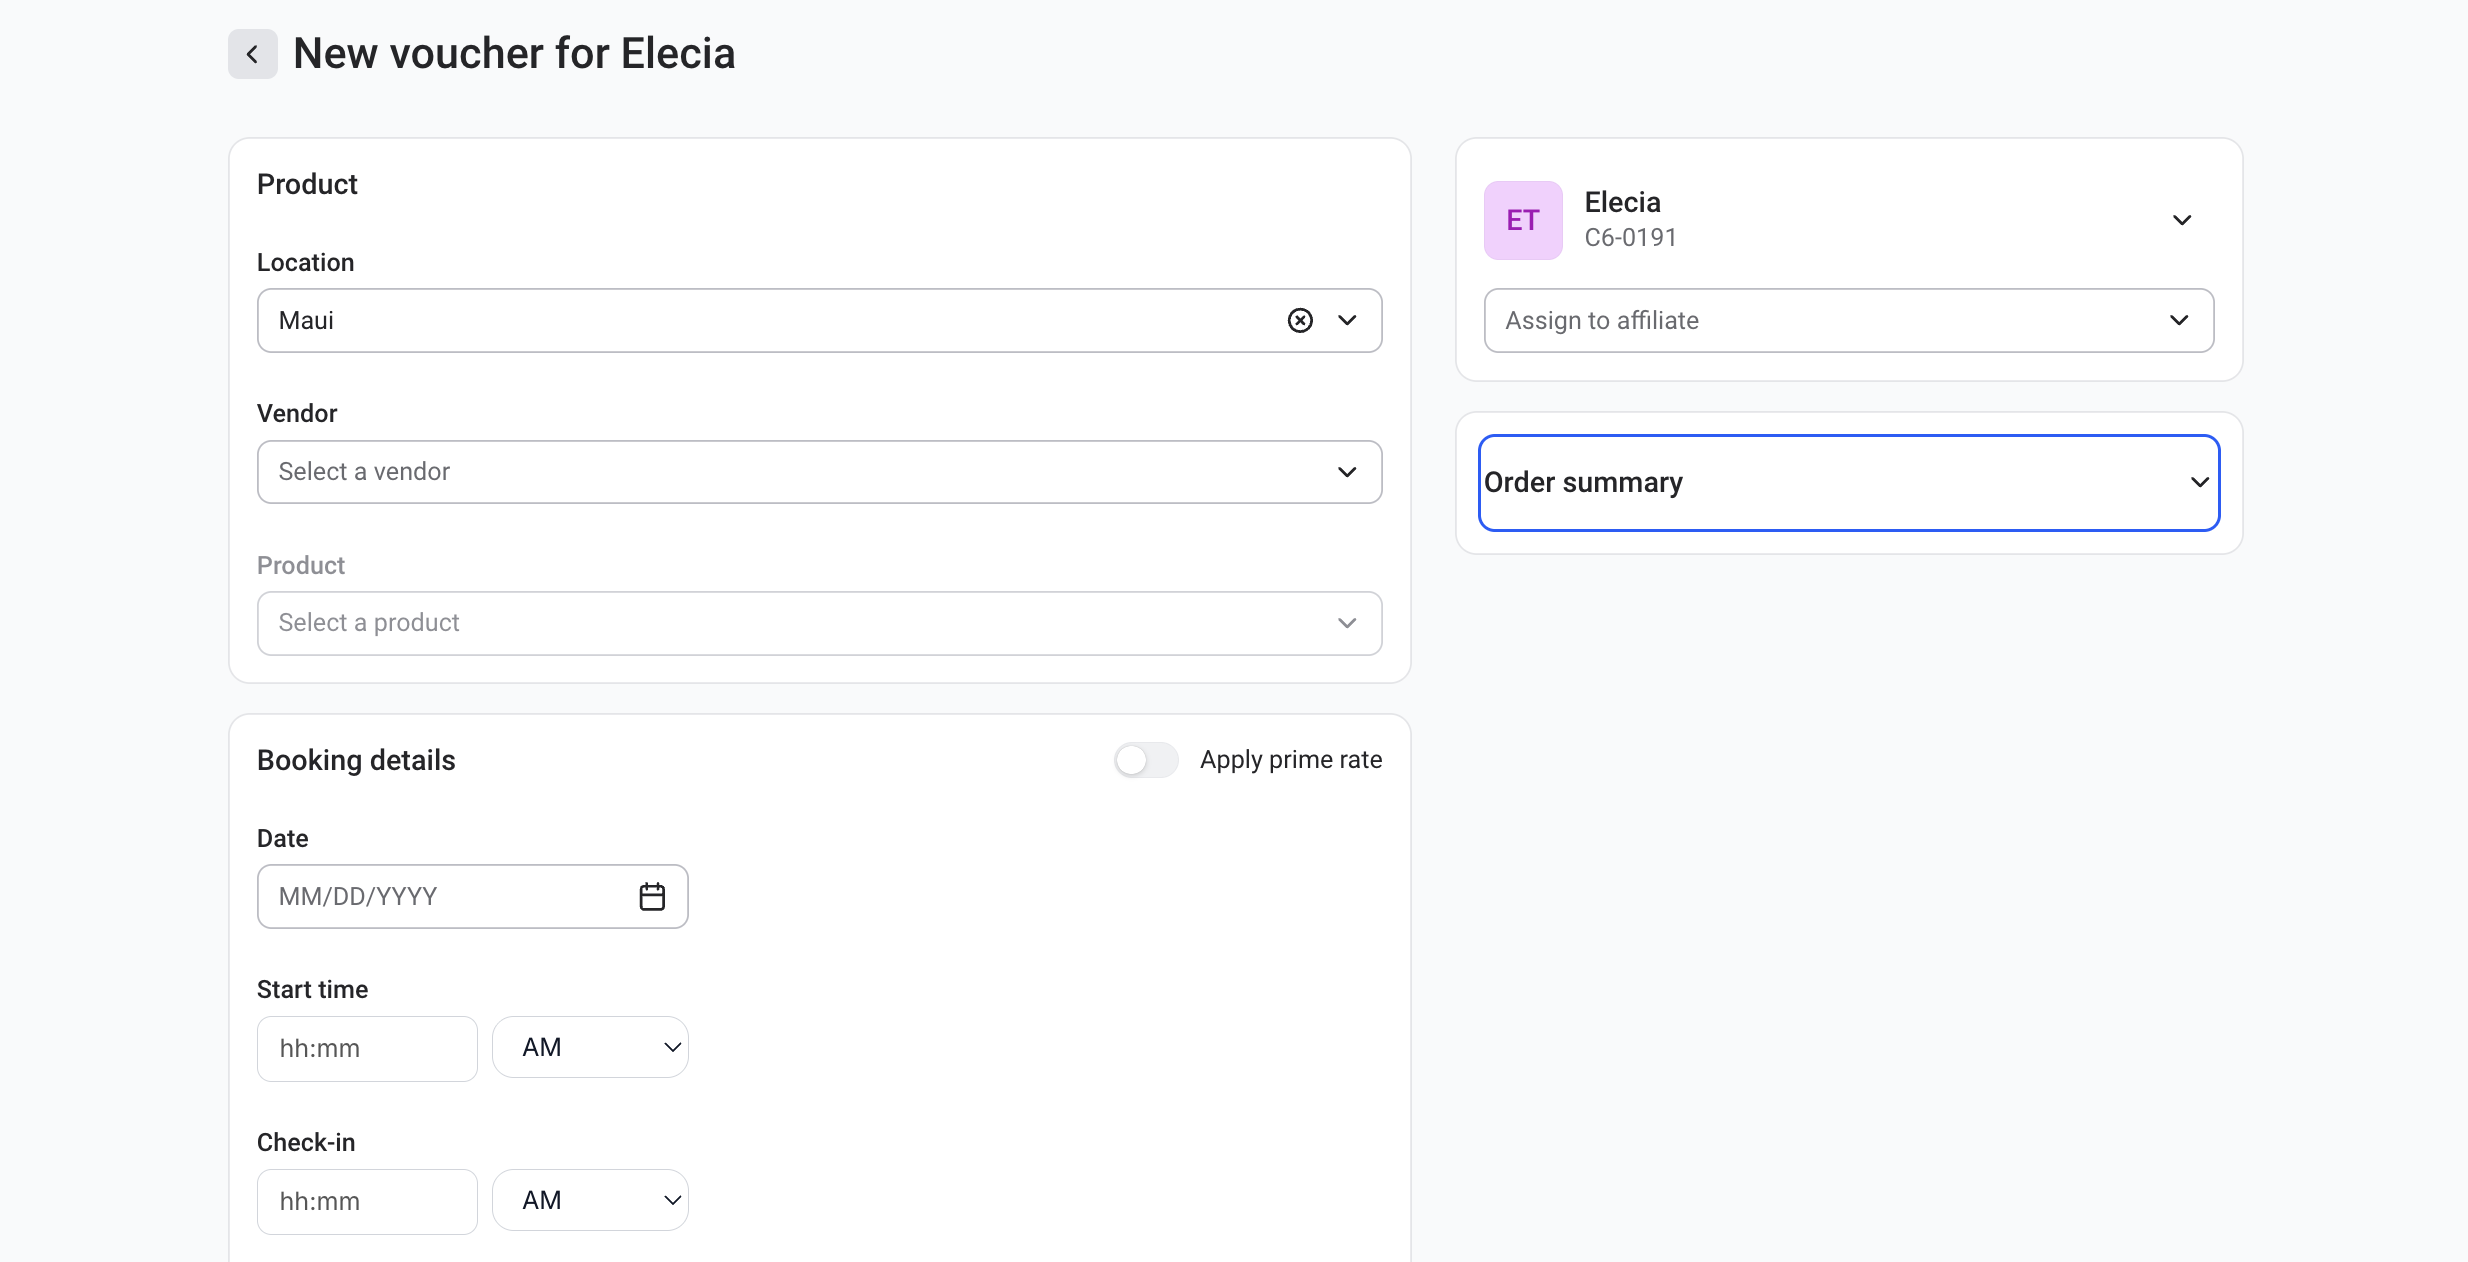
Task: Toggle the Apply prime rate switch
Action: tap(1146, 760)
